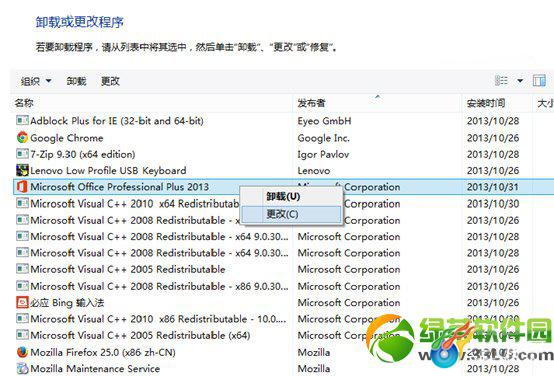This screenshot has width=554, height=376.
Task: Sort by the 安装时间 column header
Action: pyautogui.click(x=486, y=103)
